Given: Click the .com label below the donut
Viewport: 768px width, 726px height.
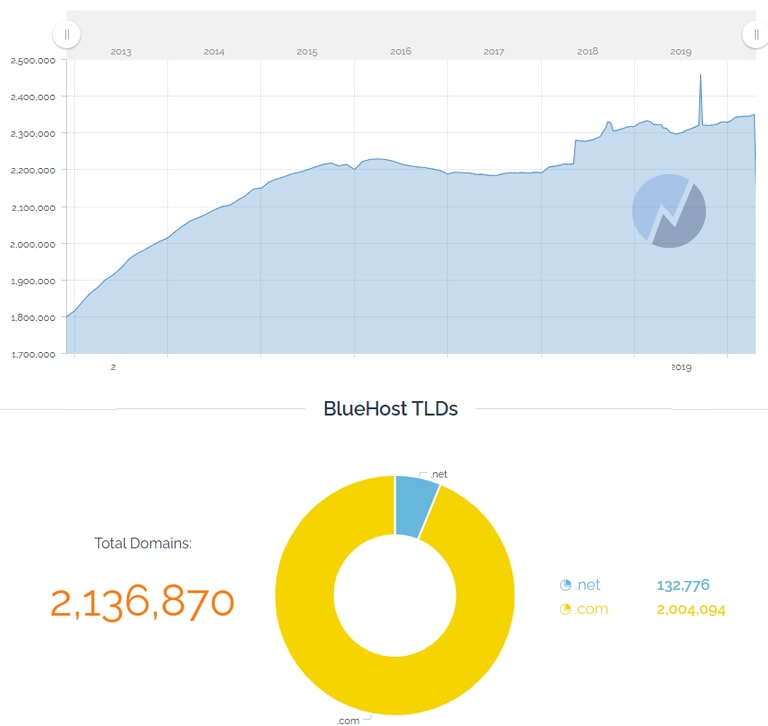Looking at the screenshot, I should point(348,721).
